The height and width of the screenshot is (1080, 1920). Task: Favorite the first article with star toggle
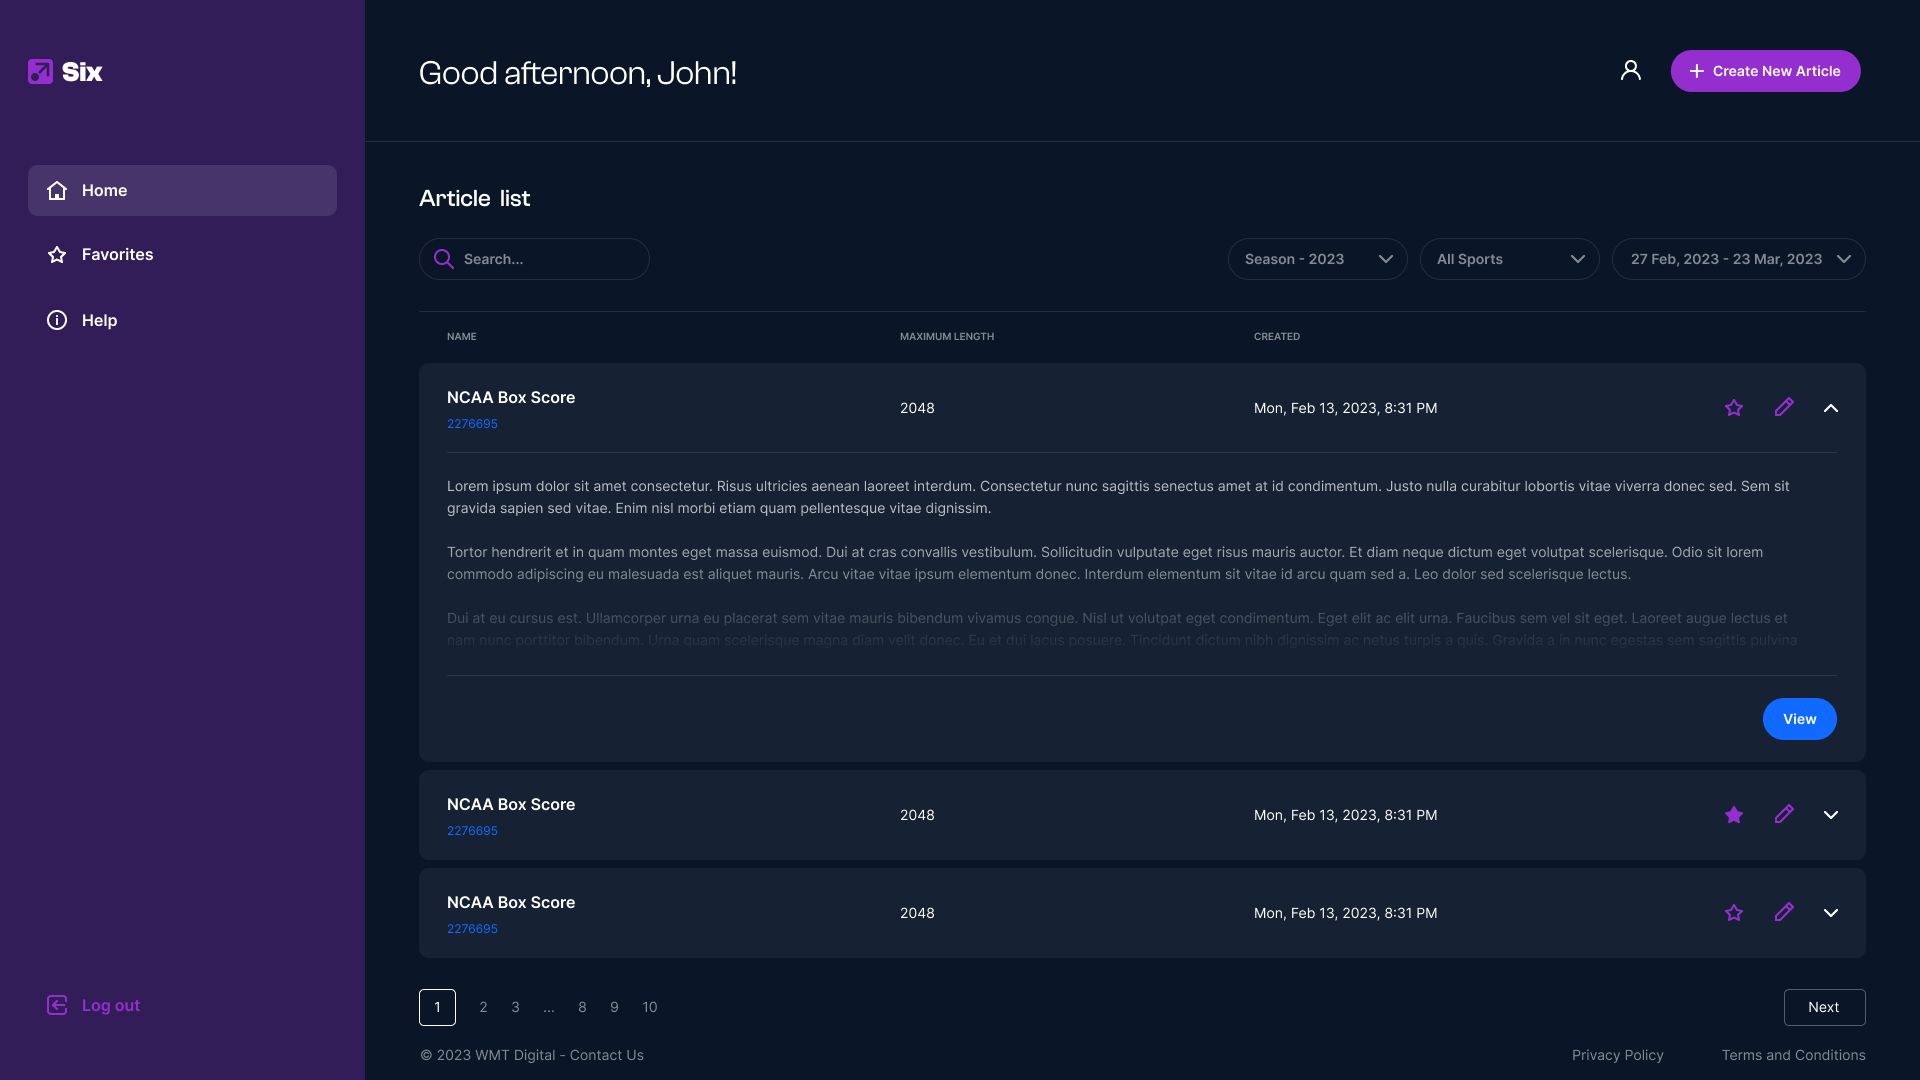point(1734,408)
